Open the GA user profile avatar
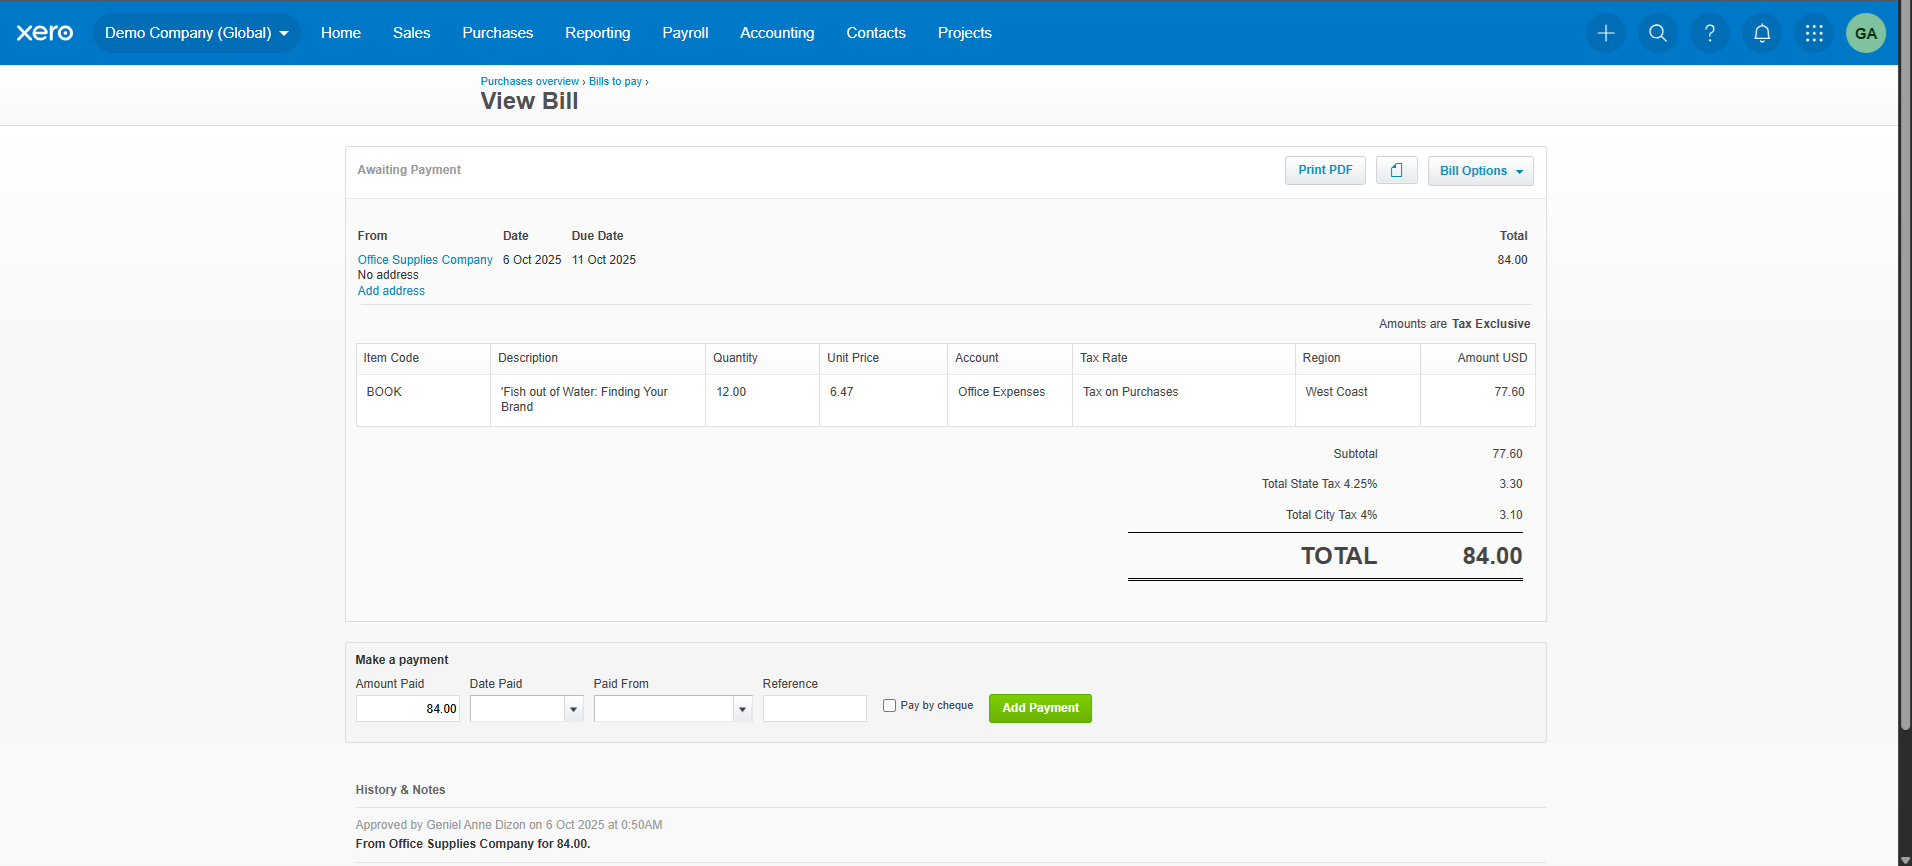1912x866 pixels. coord(1866,33)
